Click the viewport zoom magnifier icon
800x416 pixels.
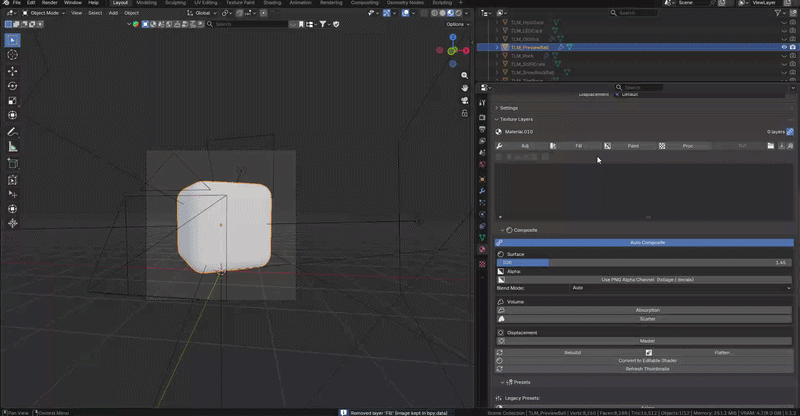[464, 75]
